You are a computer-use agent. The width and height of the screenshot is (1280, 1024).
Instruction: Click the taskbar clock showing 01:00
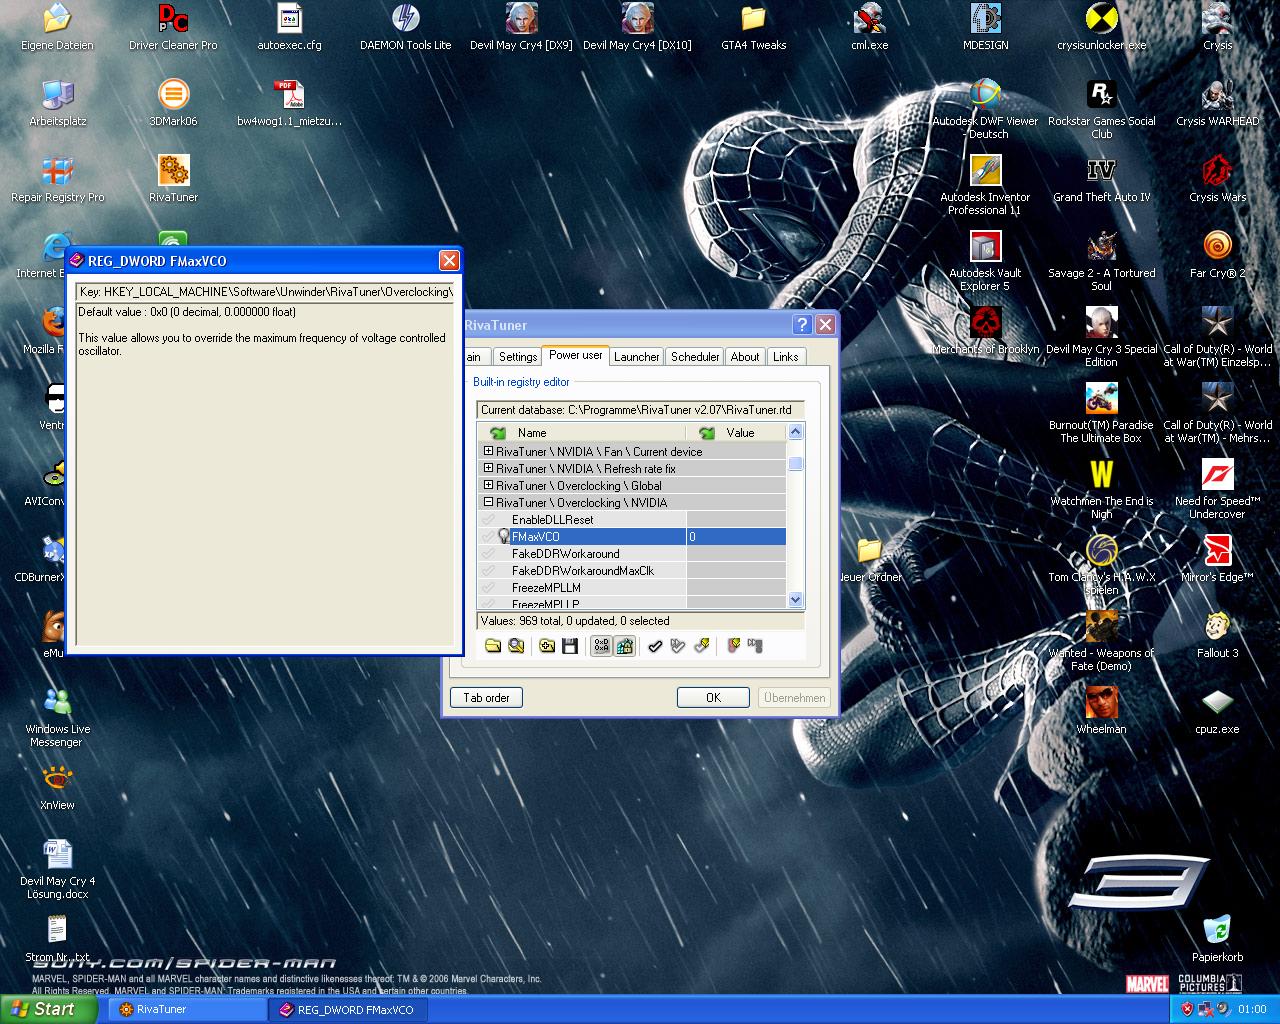(x=1252, y=1010)
